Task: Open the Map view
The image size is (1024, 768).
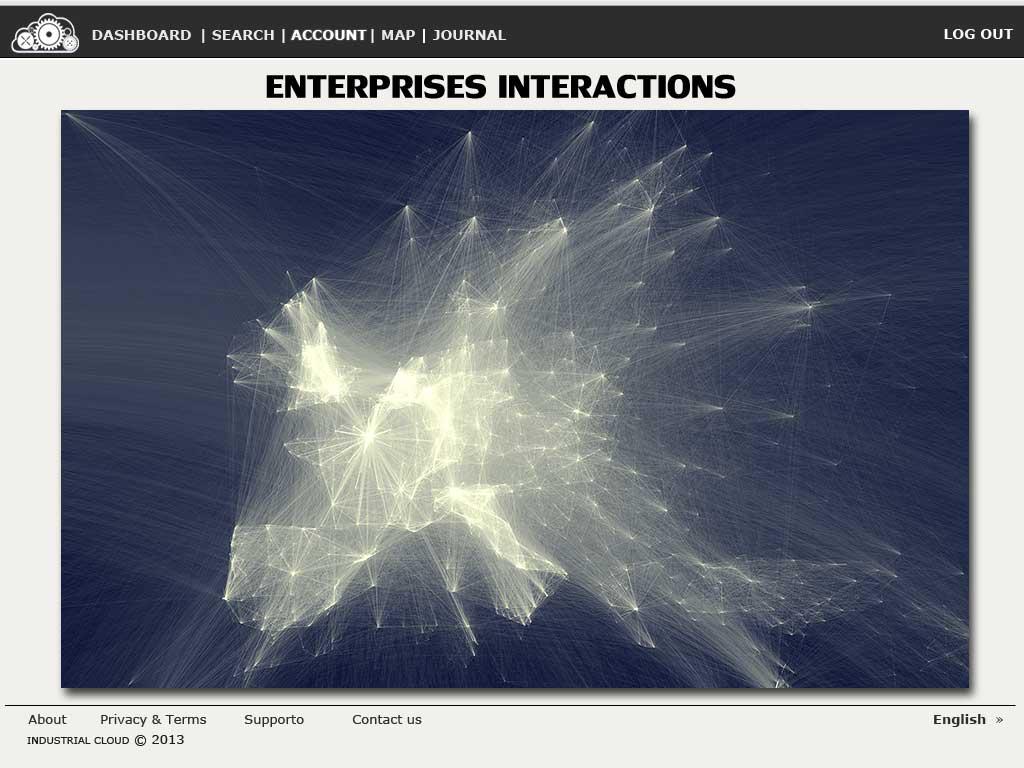Action: (398, 35)
